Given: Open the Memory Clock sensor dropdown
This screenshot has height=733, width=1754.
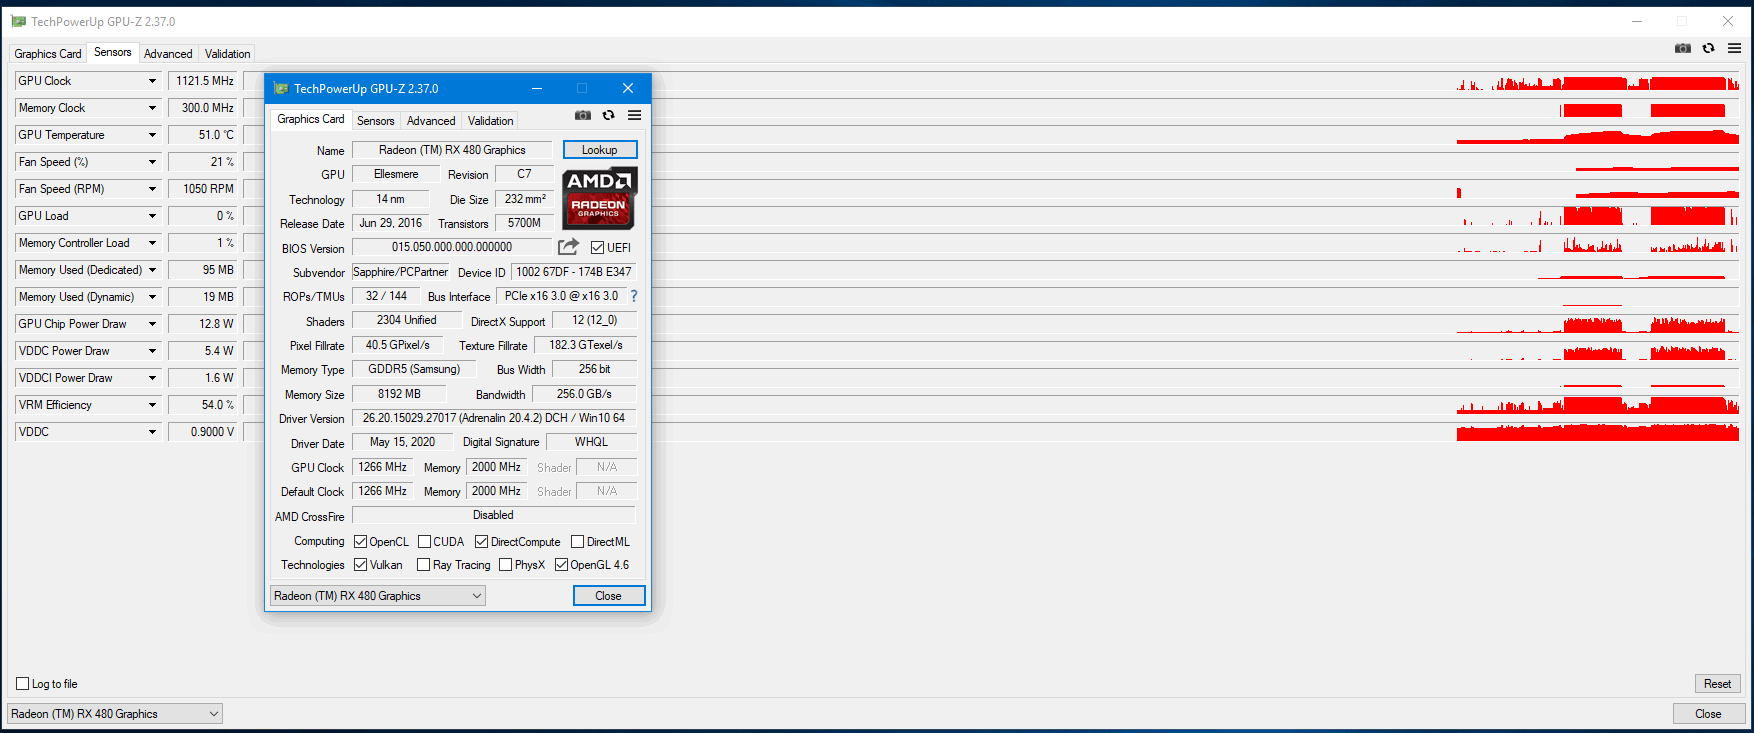Looking at the screenshot, I should tap(152, 108).
